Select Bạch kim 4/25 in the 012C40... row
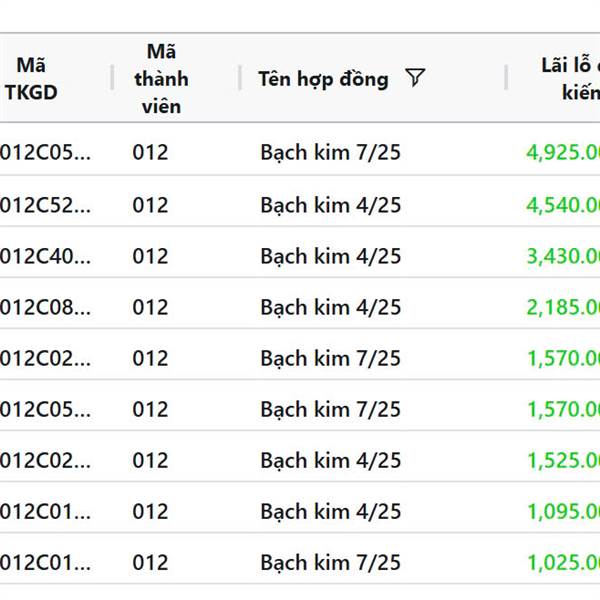Image resolution: width=600 pixels, height=600 pixels. 330,256
